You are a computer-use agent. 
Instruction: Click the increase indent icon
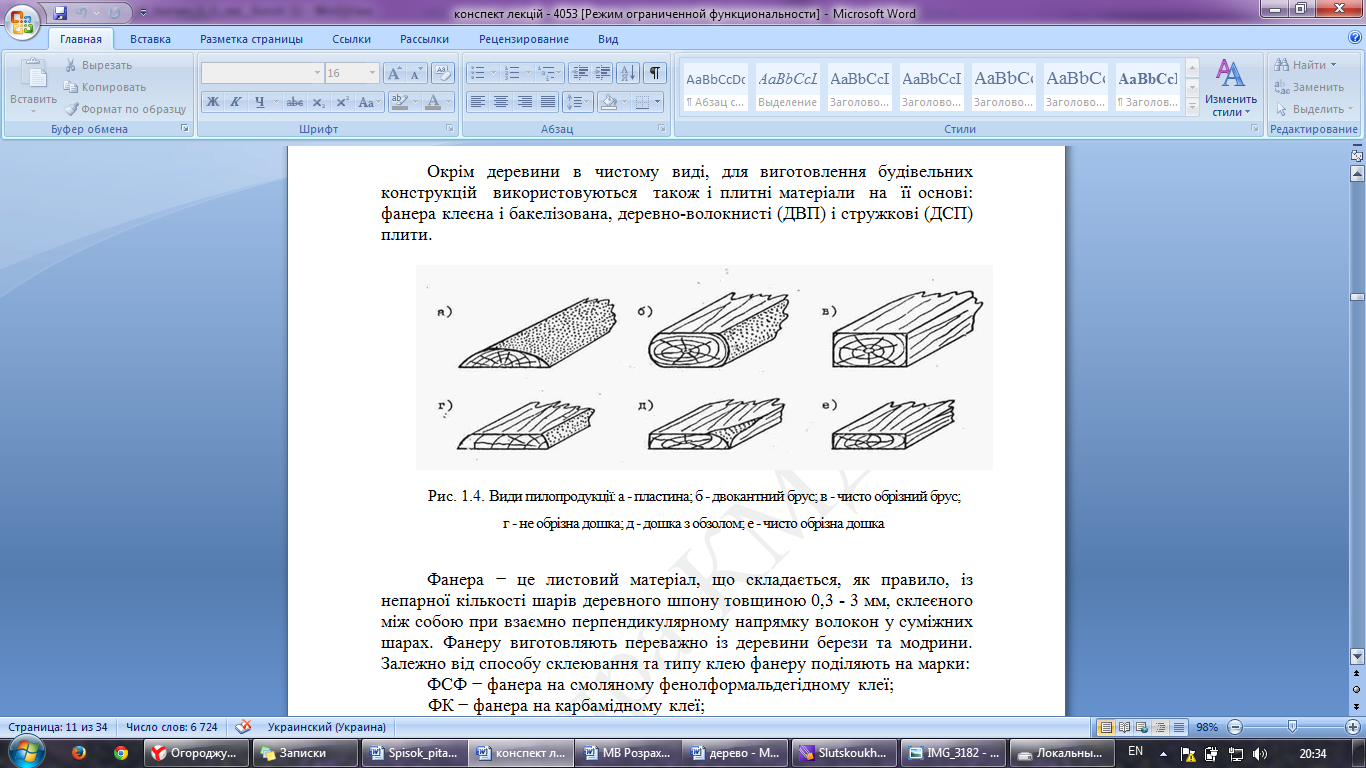(x=602, y=73)
